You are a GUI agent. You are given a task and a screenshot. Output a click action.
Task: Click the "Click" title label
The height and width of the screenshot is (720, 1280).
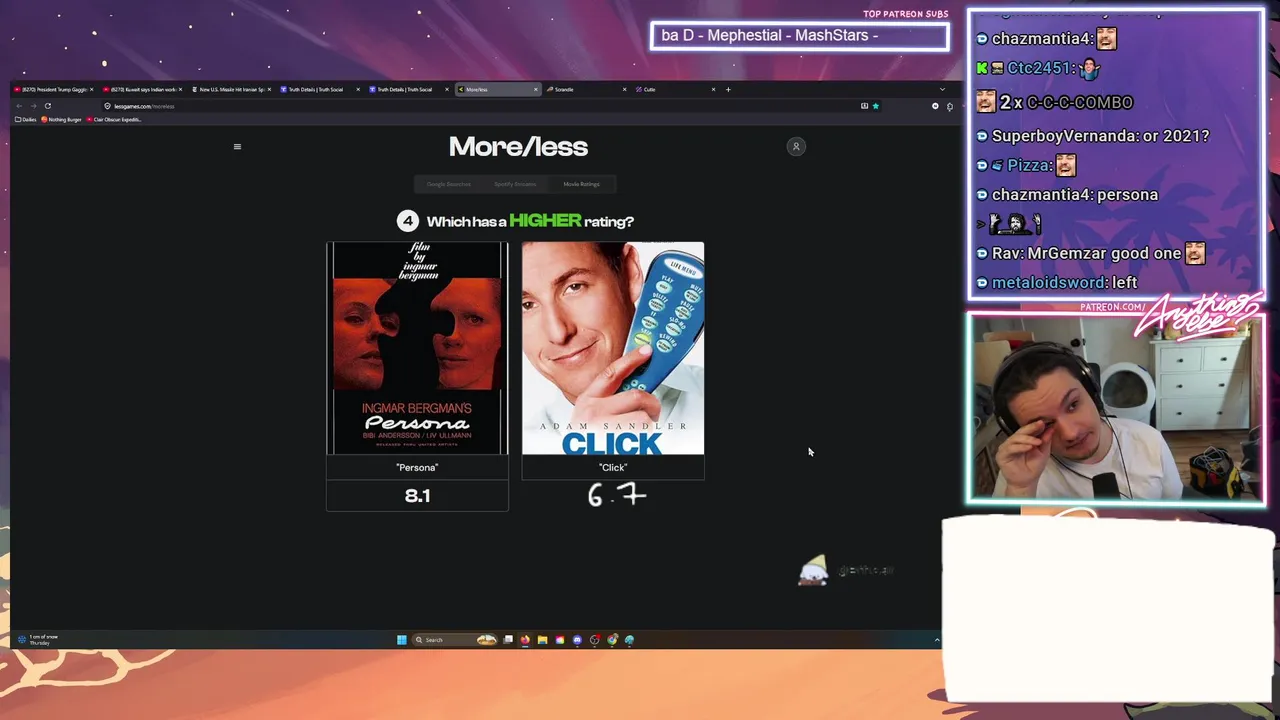(x=613, y=467)
